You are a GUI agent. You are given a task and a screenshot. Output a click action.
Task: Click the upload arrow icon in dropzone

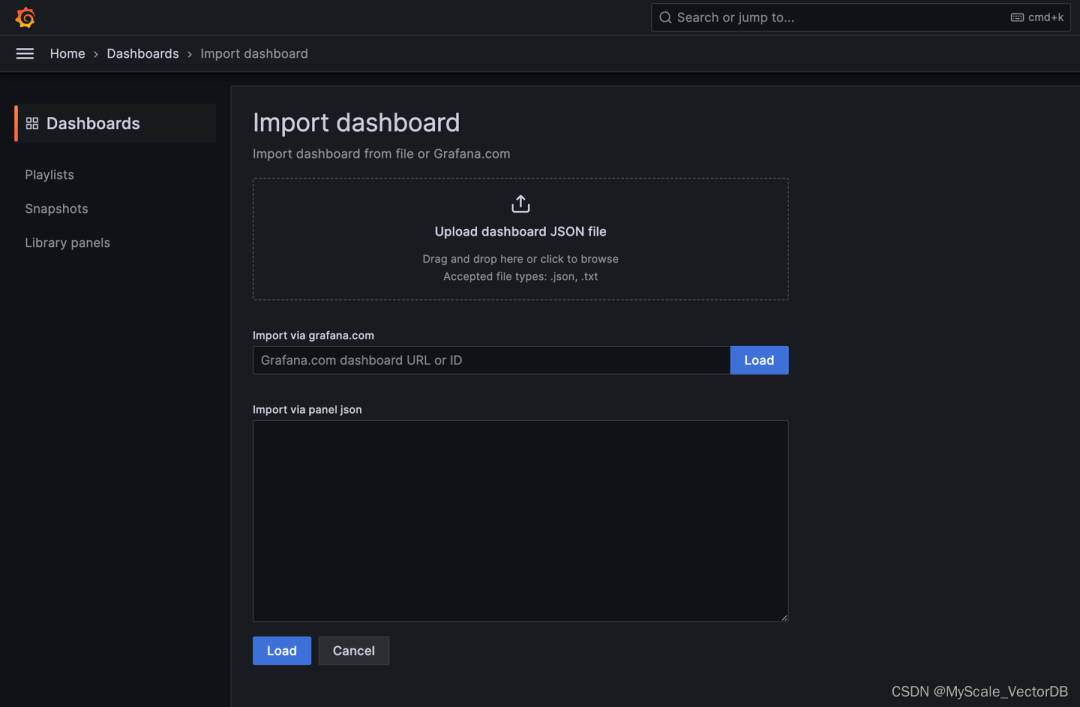520,204
